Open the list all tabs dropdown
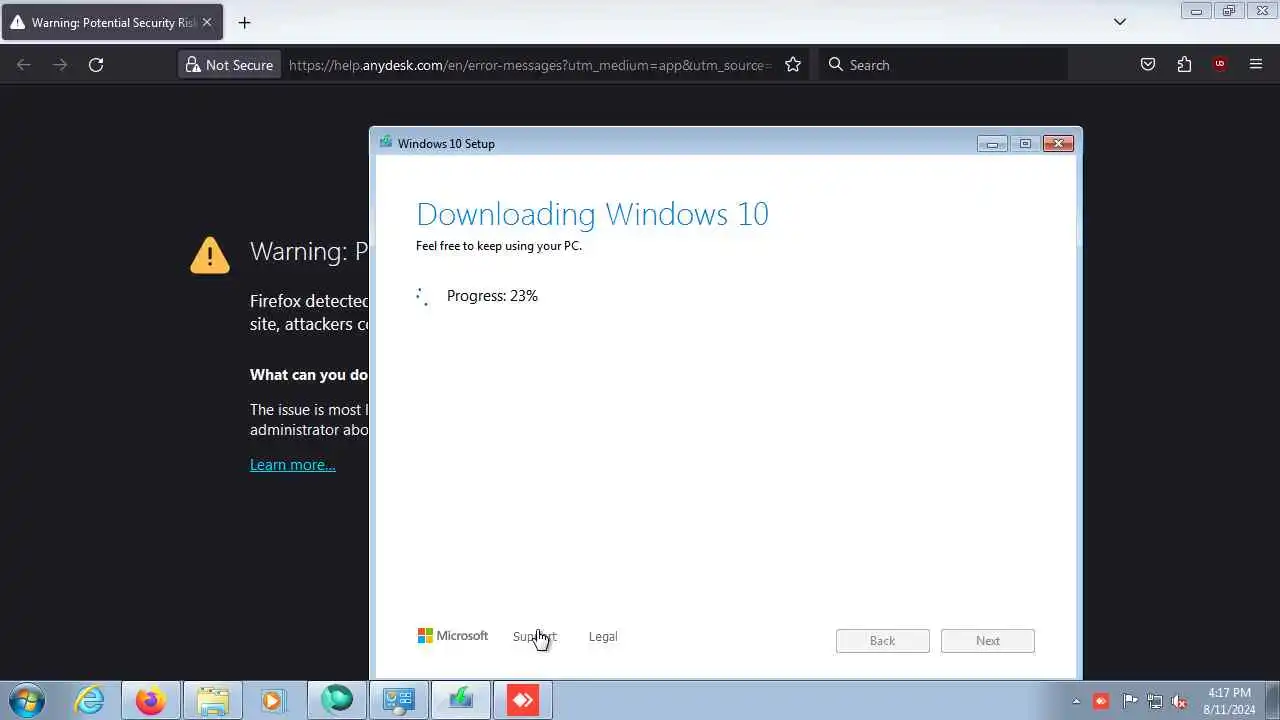 [1120, 22]
